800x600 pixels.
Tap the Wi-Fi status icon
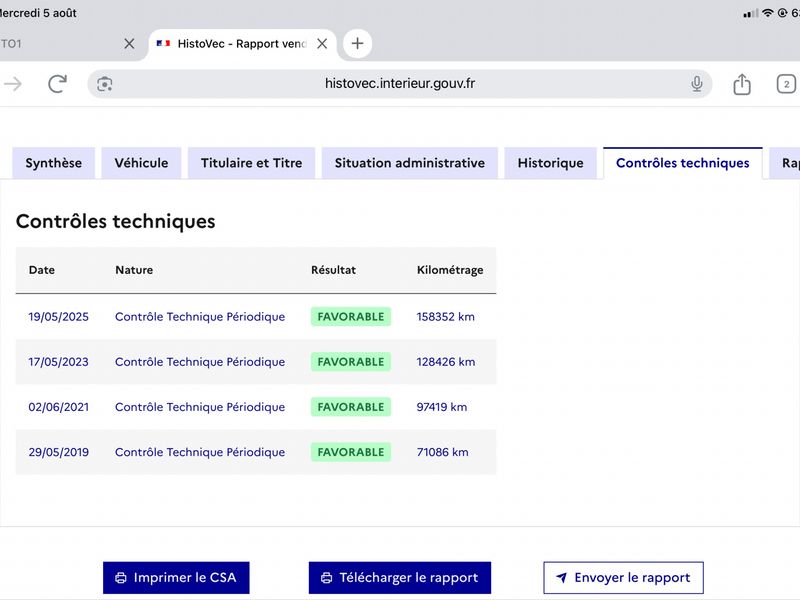pos(767,13)
